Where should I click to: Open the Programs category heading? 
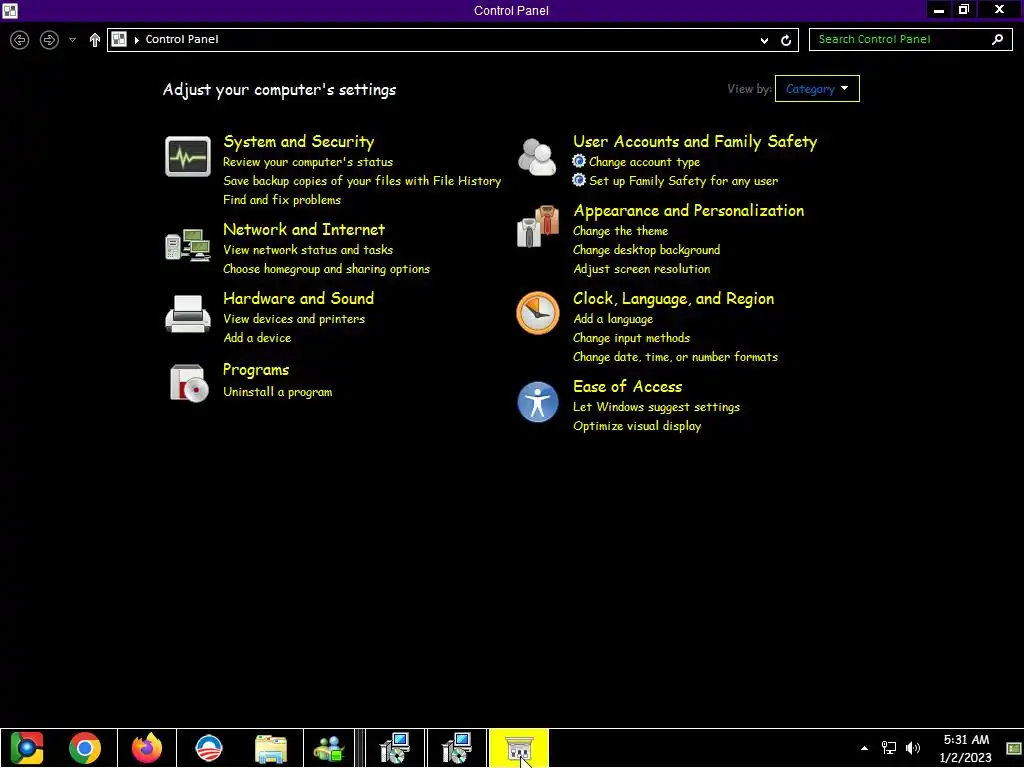click(x=255, y=370)
